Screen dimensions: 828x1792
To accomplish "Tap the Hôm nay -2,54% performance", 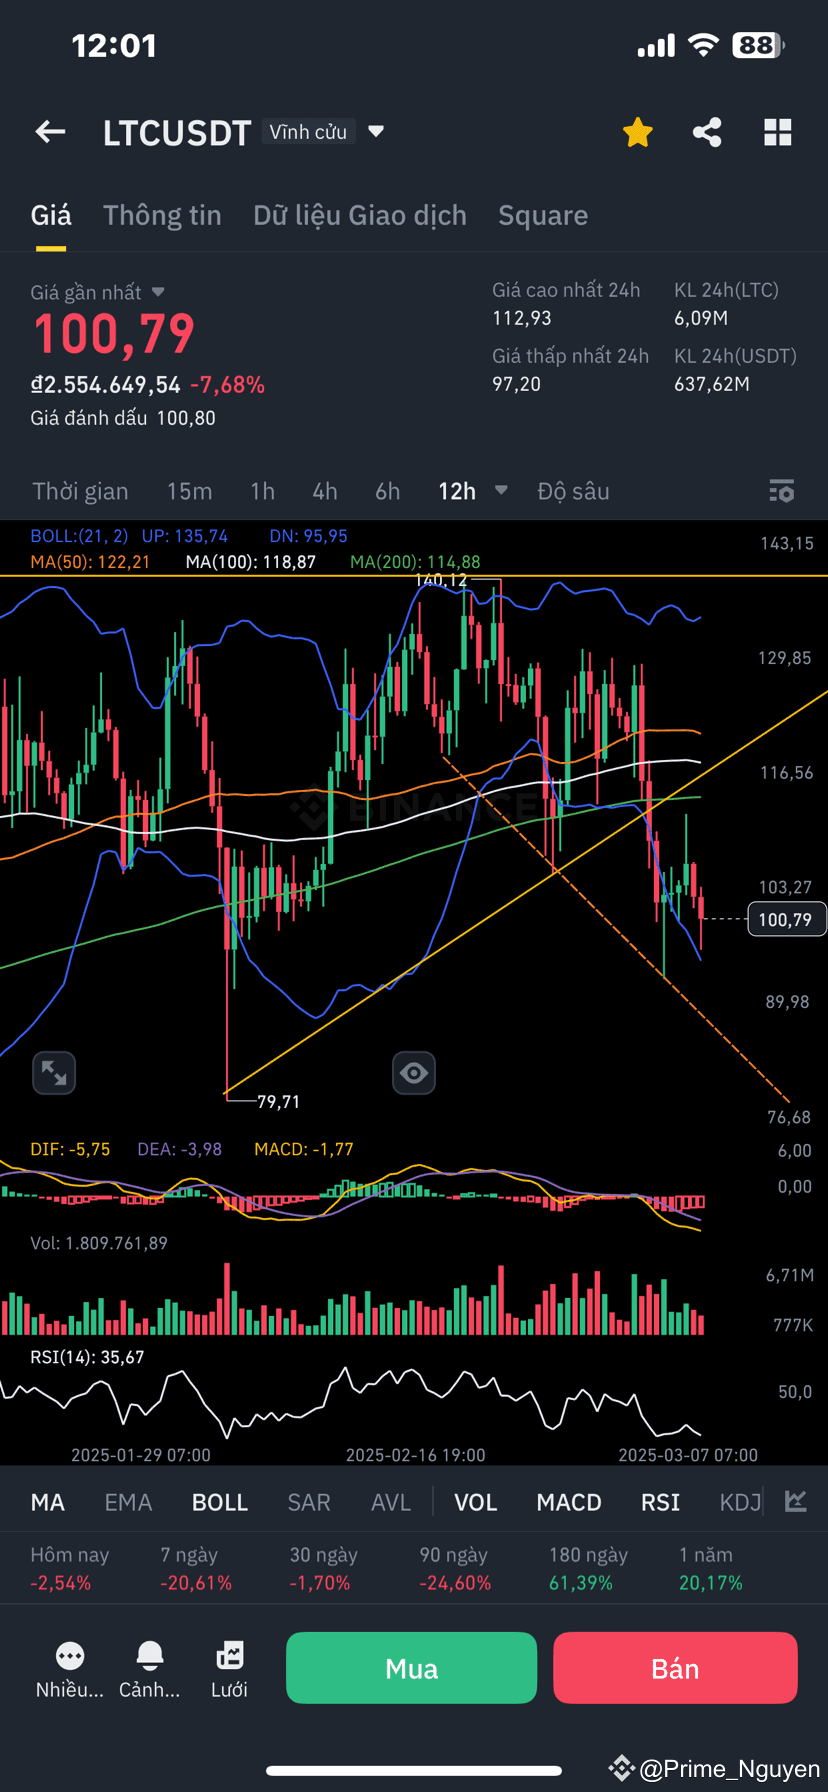I will coord(70,1569).
